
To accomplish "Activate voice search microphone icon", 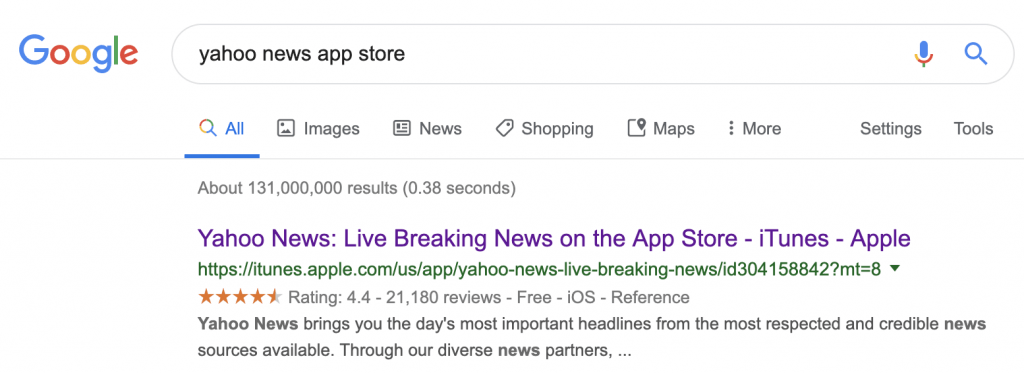I will click(923, 54).
